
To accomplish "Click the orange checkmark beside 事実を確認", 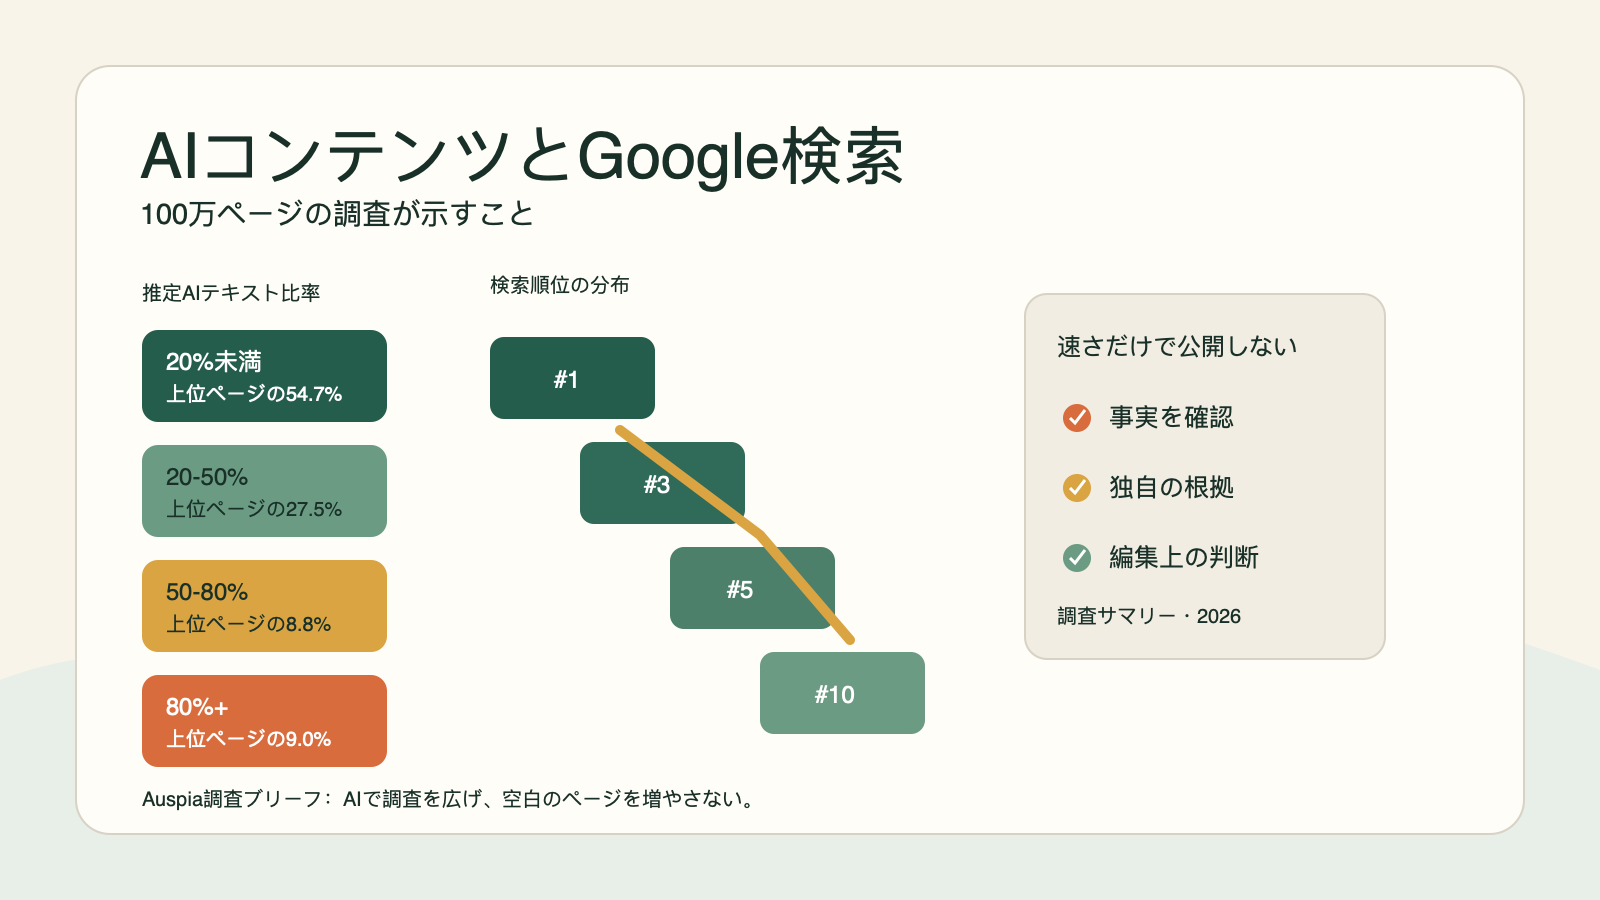I will pos(1077,417).
